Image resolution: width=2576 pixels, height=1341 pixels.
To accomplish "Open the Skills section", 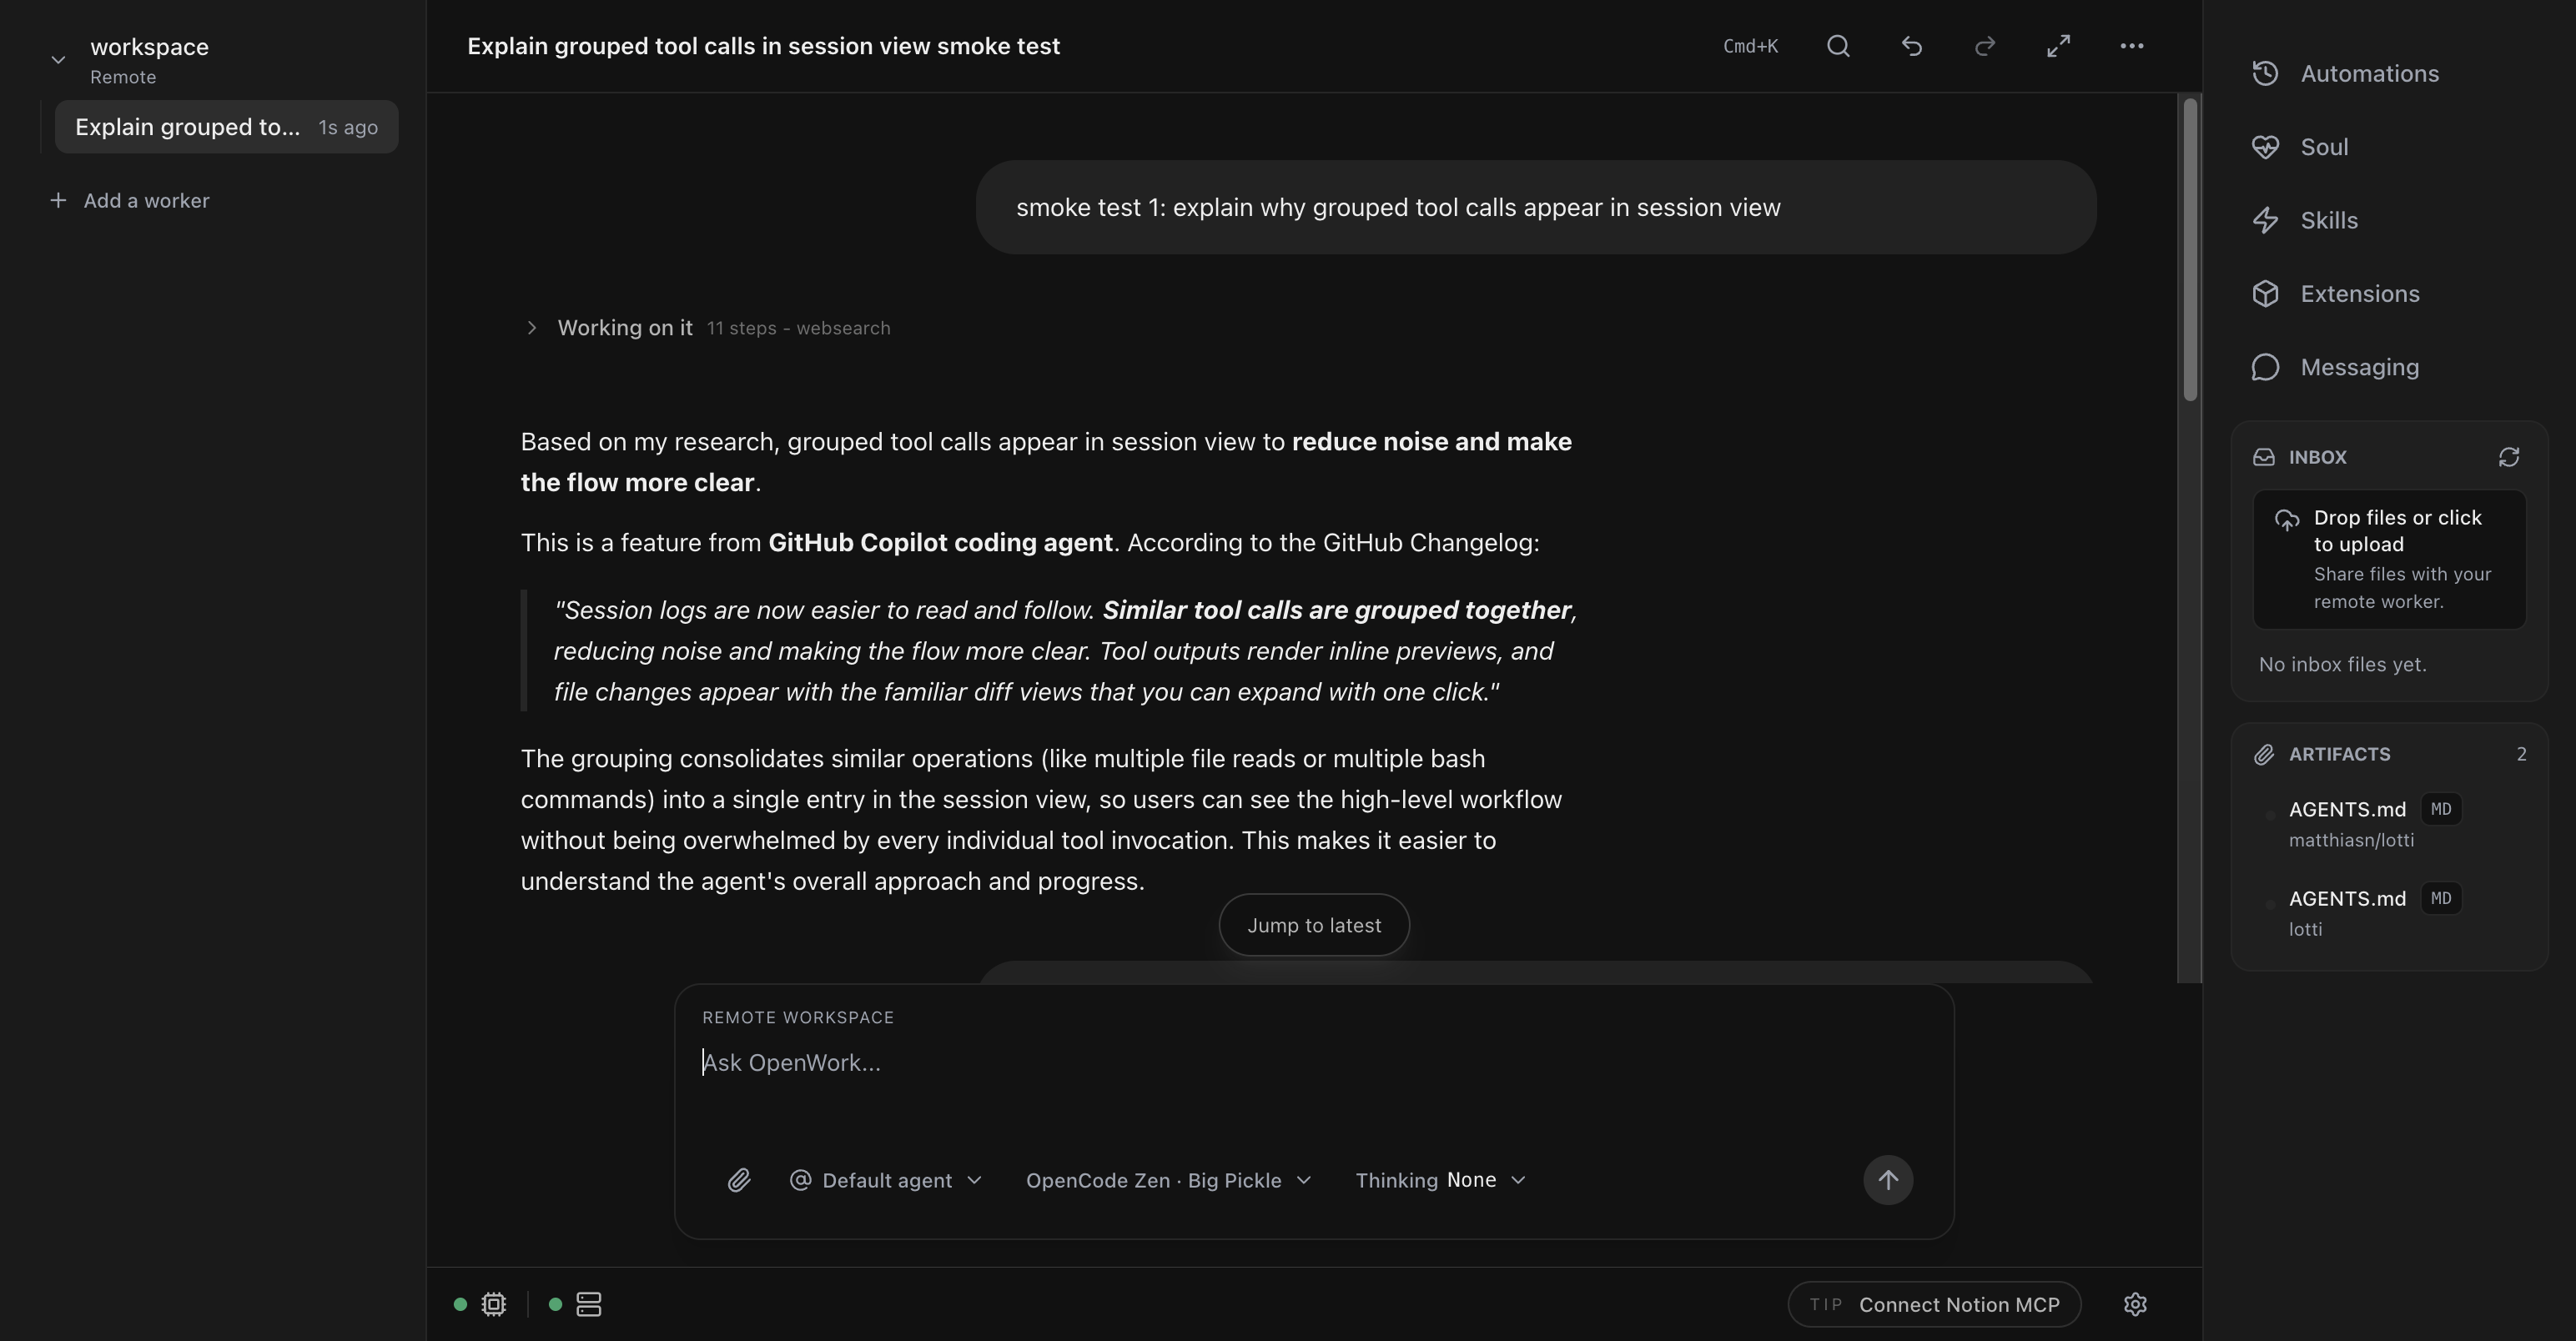I will click(x=2328, y=220).
